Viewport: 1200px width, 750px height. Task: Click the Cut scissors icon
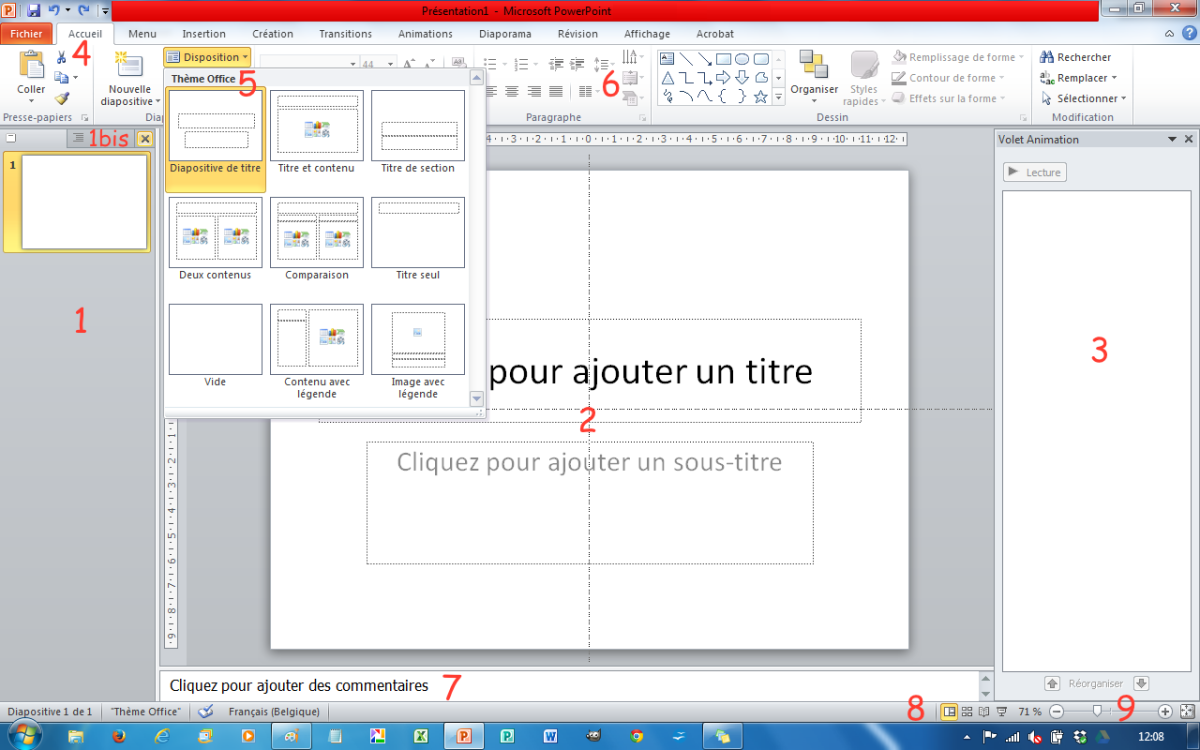(62, 58)
